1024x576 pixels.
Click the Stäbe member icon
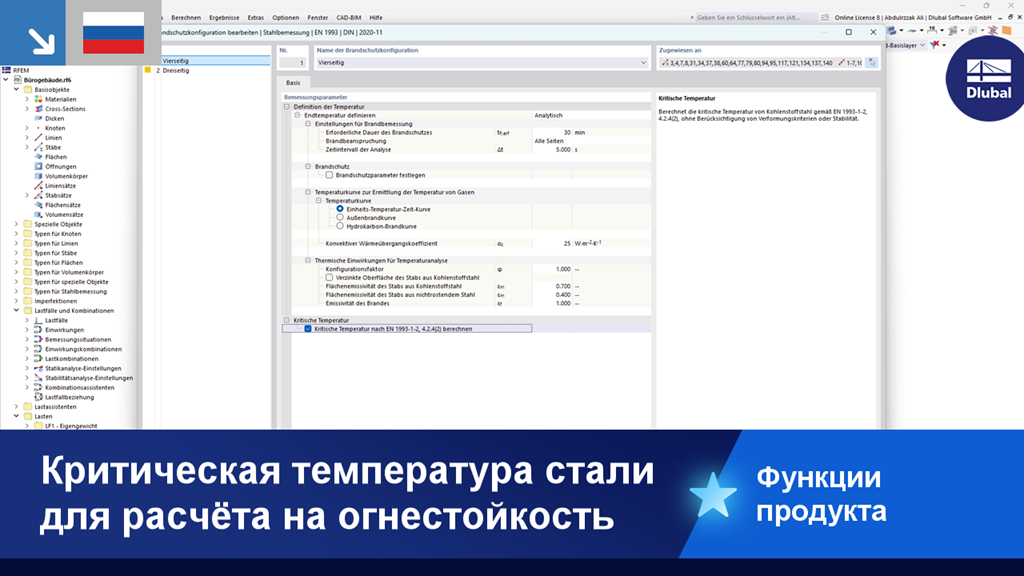coord(39,148)
